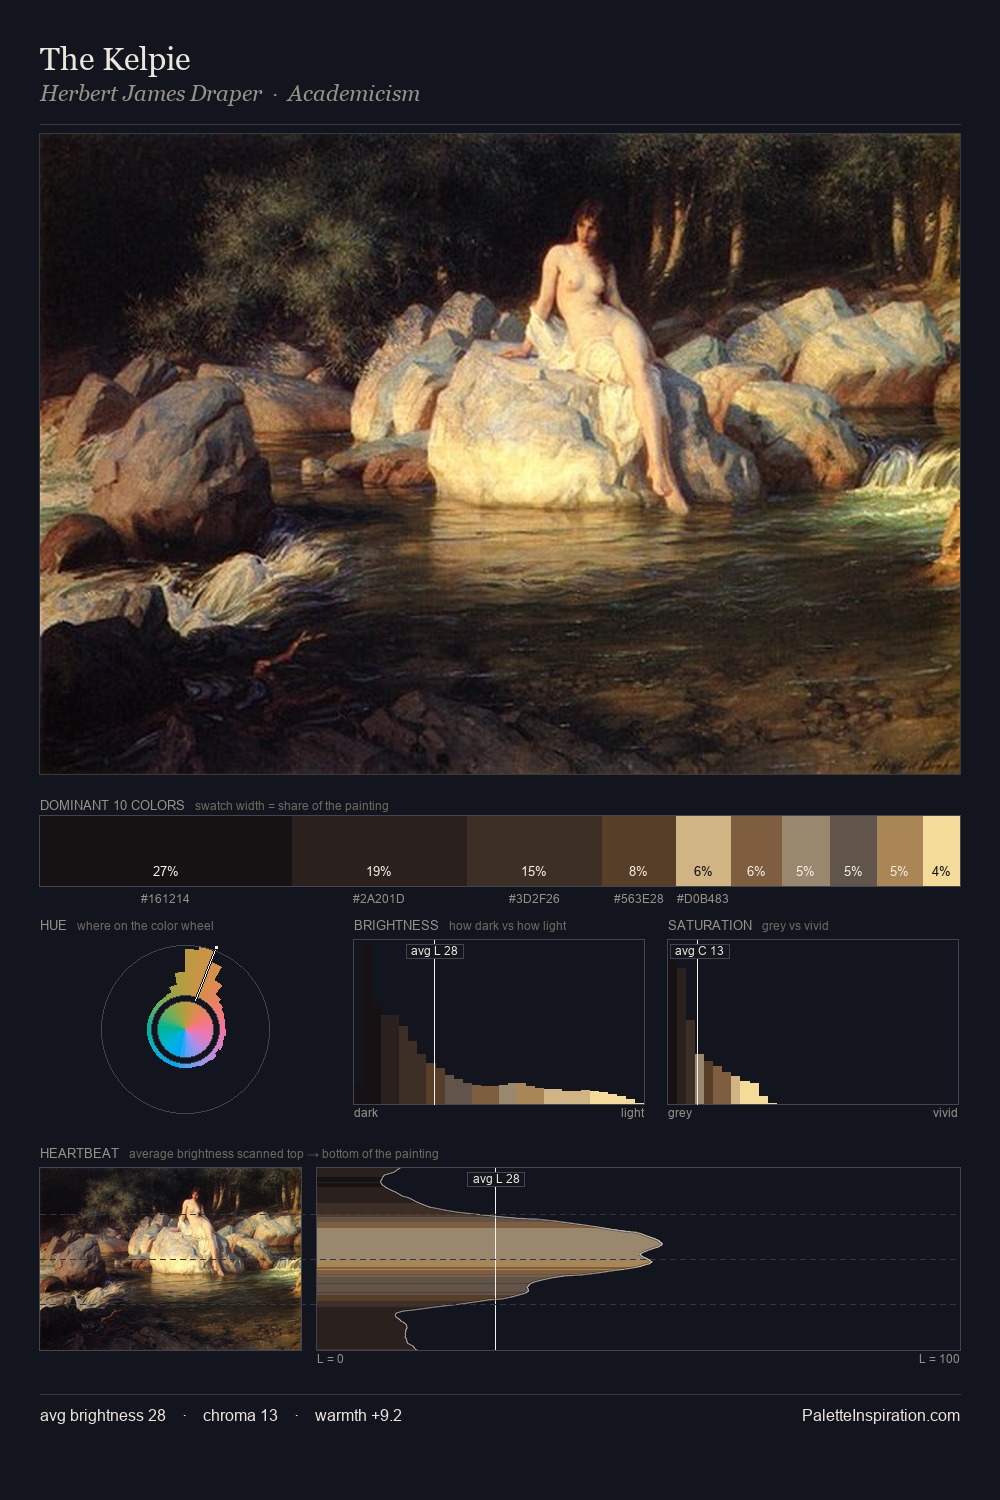Open the main Kelpie painting image
Screen dimensions: 1000x1500
(x=500, y=454)
